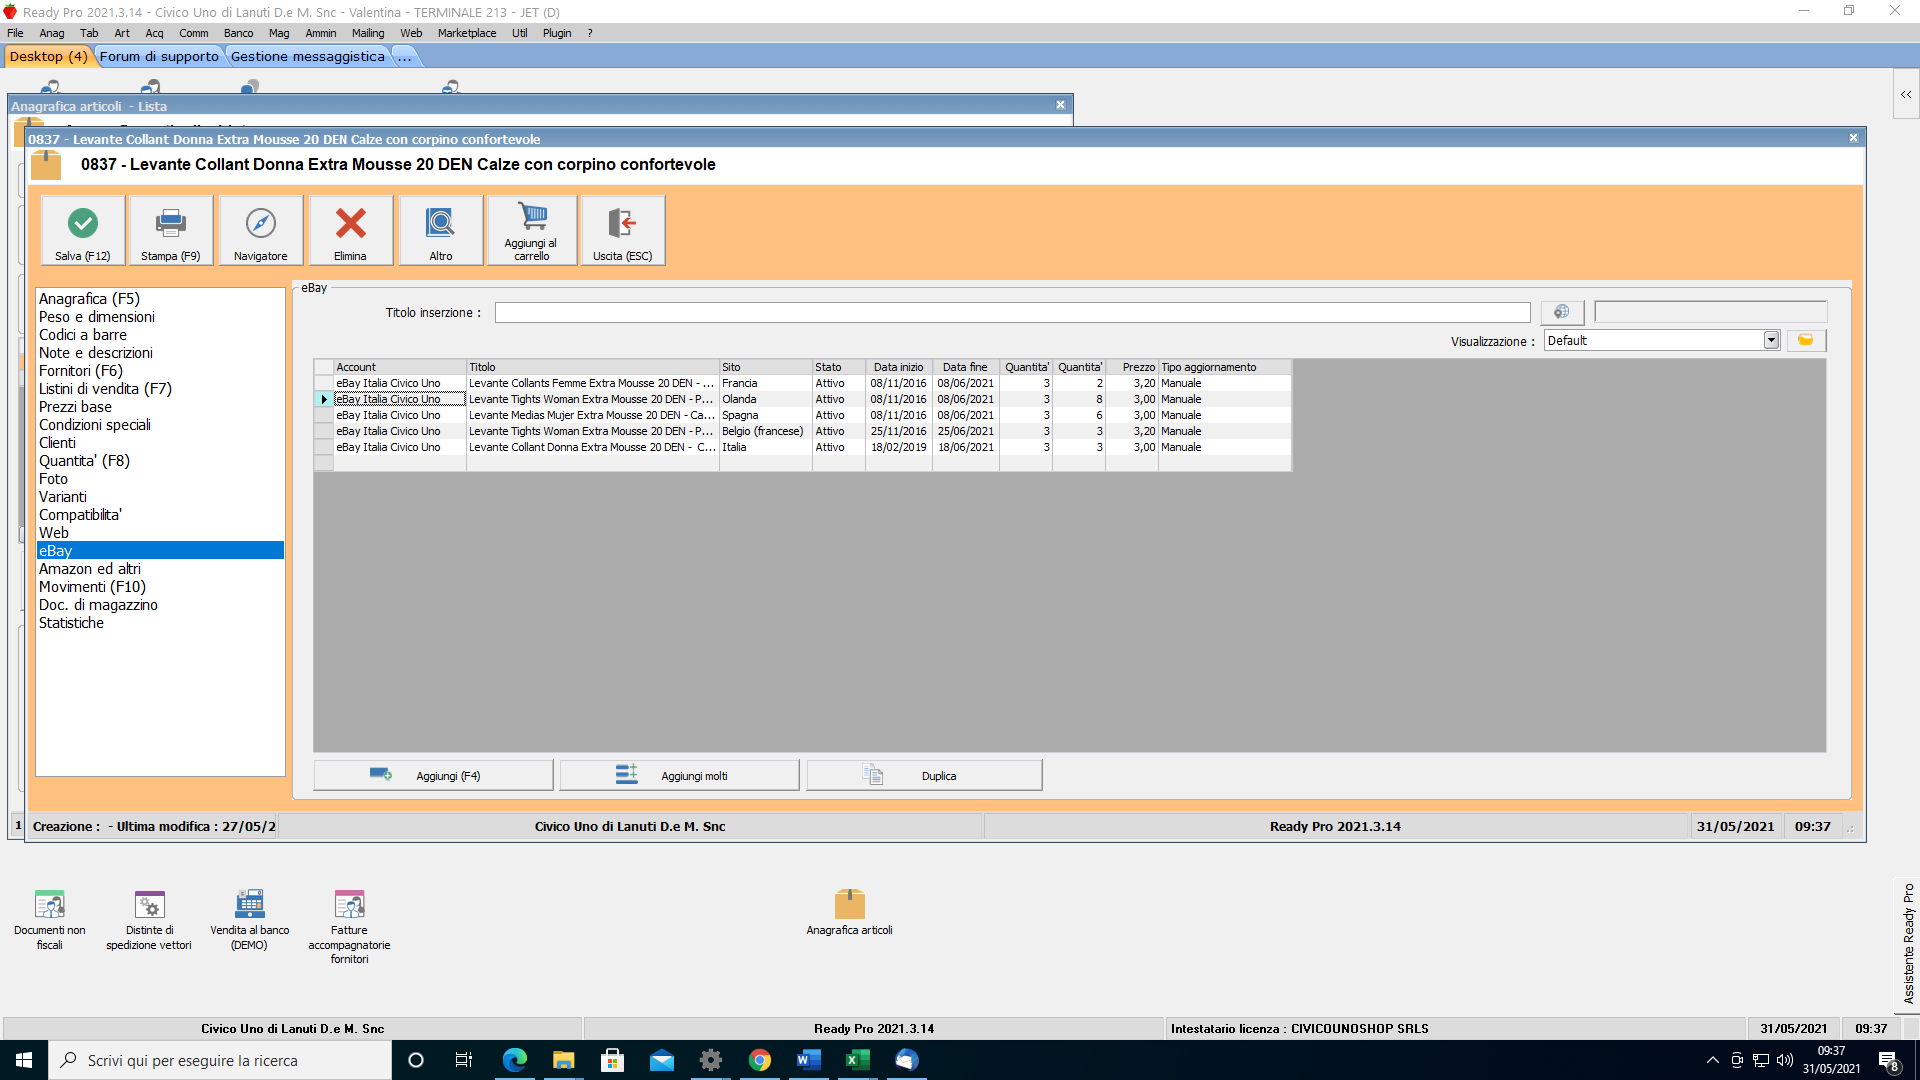Click the Stampa (F9) print button
The width and height of the screenshot is (1920, 1080).
(x=171, y=230)
